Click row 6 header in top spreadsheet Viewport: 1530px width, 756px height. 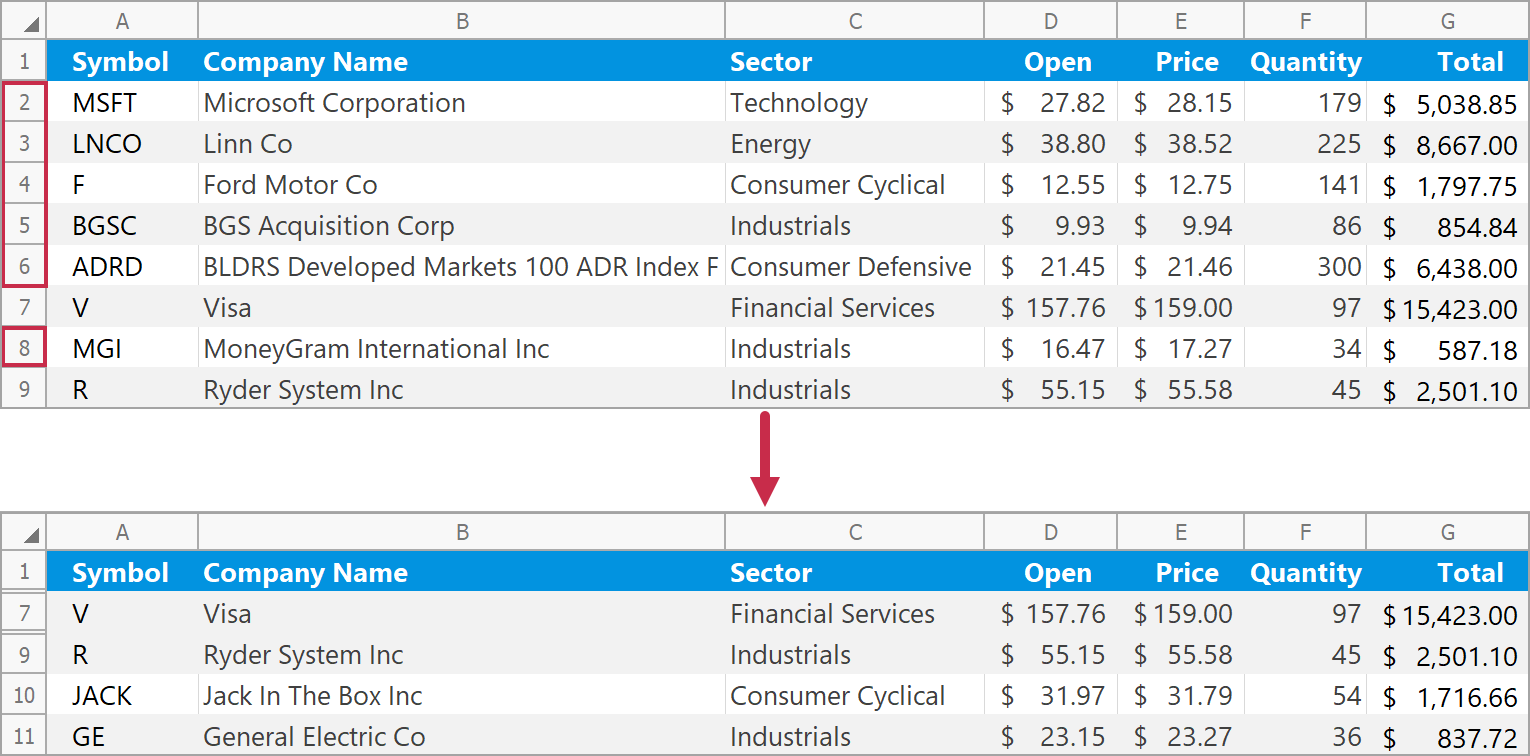[25, 267]
